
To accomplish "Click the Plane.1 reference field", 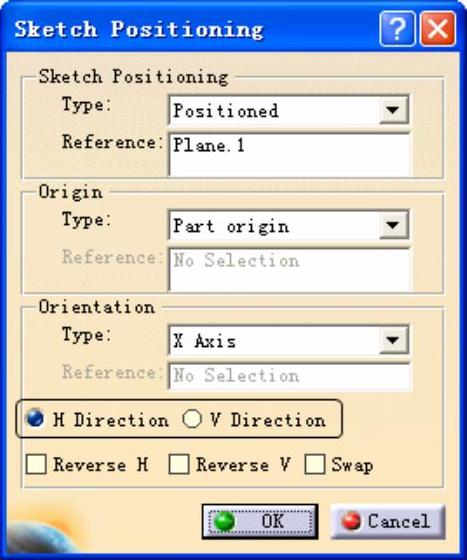I will pos(290,155).
